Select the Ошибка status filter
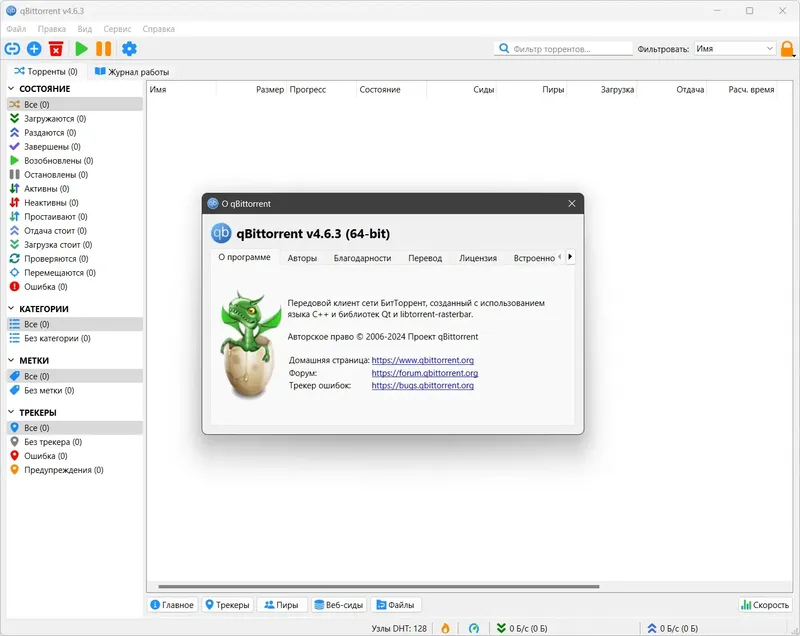 coord(43,286)
